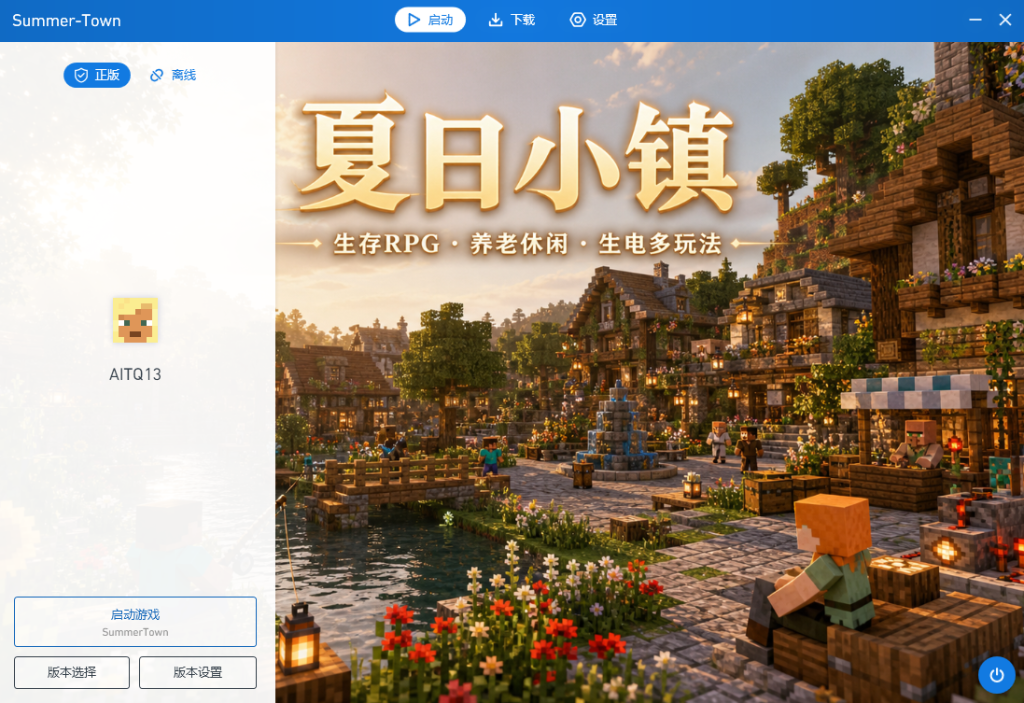Launch the game with 启动游戏 SummerTown button
The width and height of the screenshot is (1024, 703).
[x=135, y=621]
